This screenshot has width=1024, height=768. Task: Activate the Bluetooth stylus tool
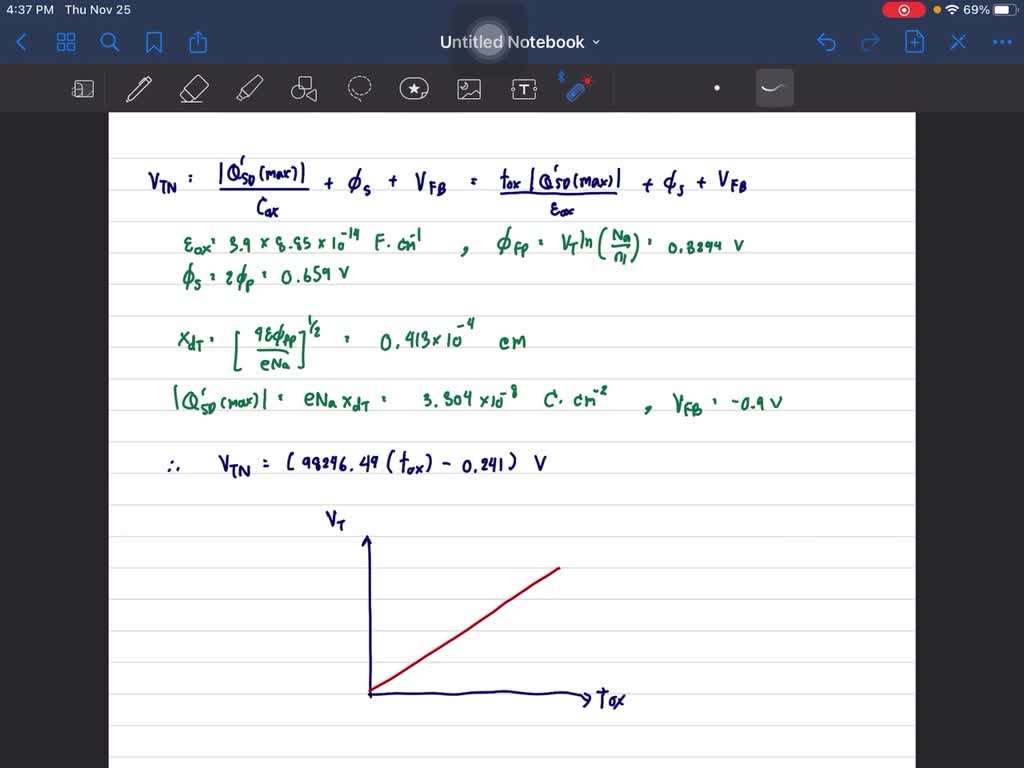(x=578, y=88)
